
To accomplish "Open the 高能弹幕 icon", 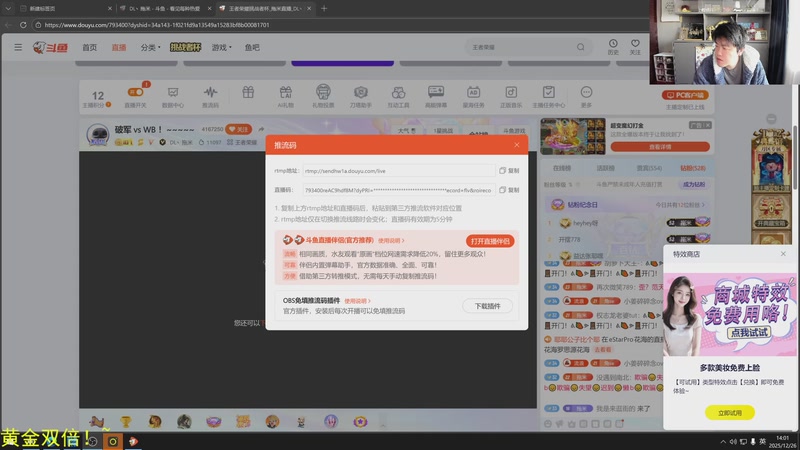I will pyautogui.click(x=436, y=97).
